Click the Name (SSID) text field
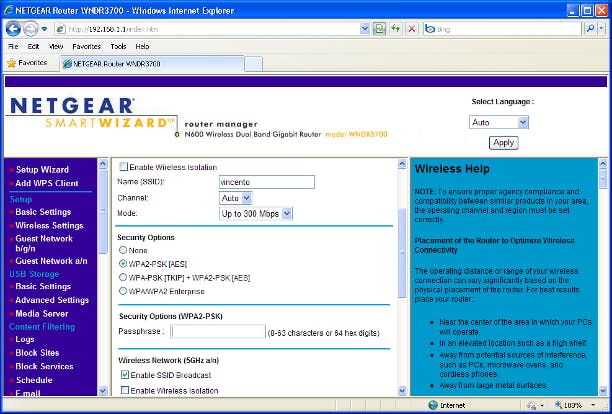The height and width of the screenshot is (414, 612). (x=267, y=182)
